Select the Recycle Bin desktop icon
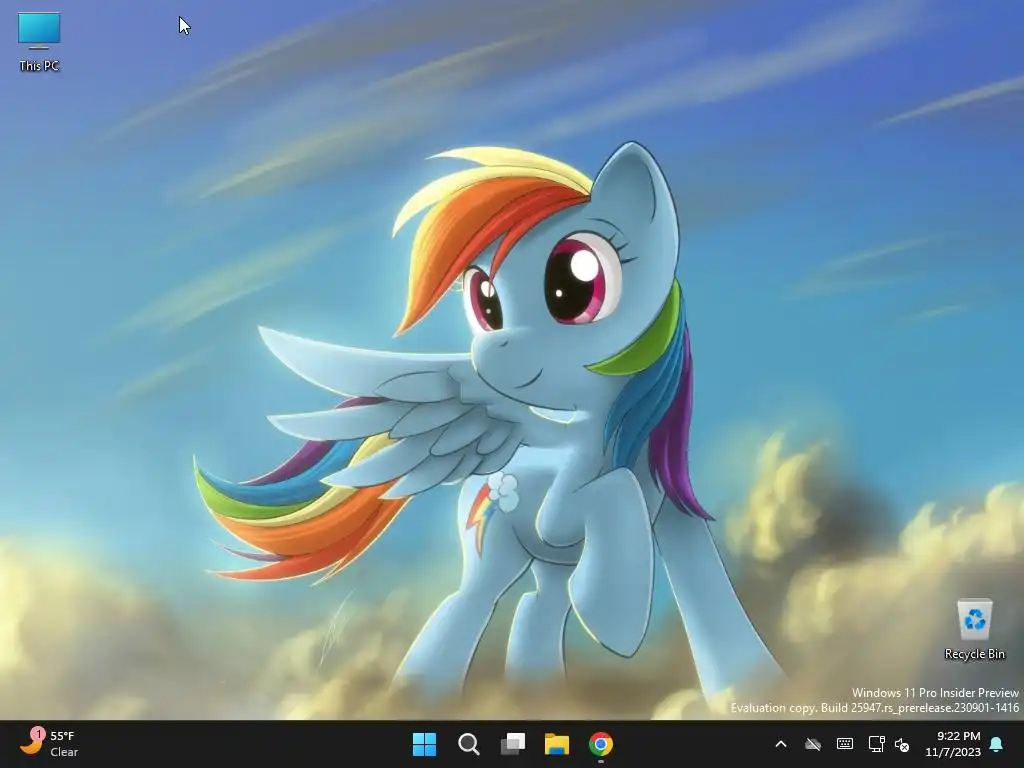The width and height of the screenshot is (1024, 768). pyautogui.click(x=974, y=630)
